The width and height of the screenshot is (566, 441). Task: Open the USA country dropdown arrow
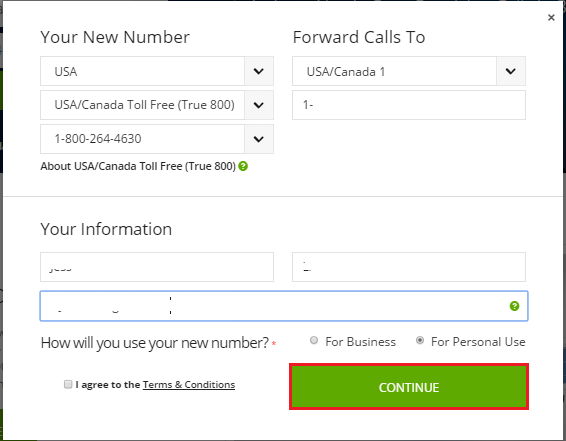click(258, 71)
